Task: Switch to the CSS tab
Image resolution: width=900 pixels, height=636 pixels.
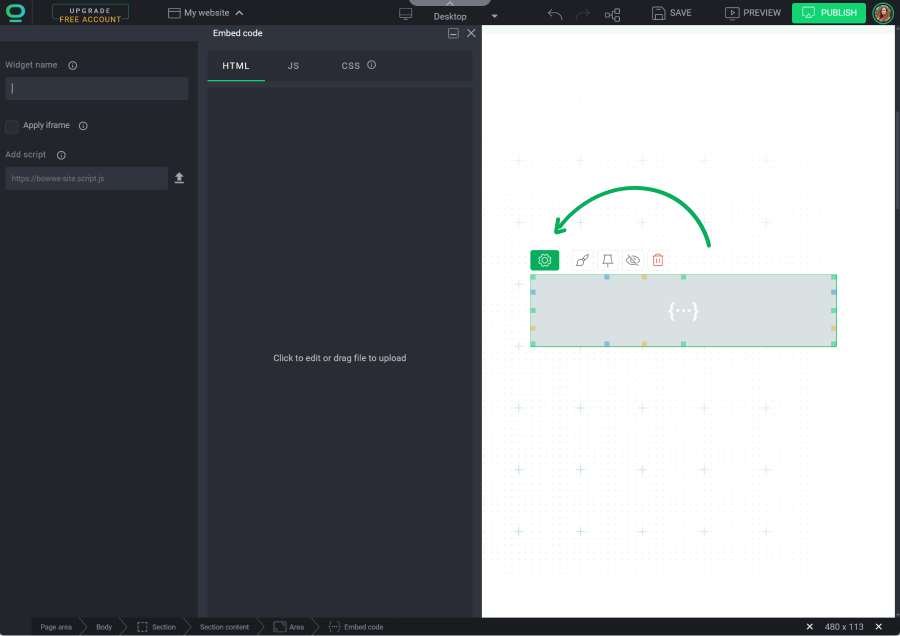Action: point(350,66)
